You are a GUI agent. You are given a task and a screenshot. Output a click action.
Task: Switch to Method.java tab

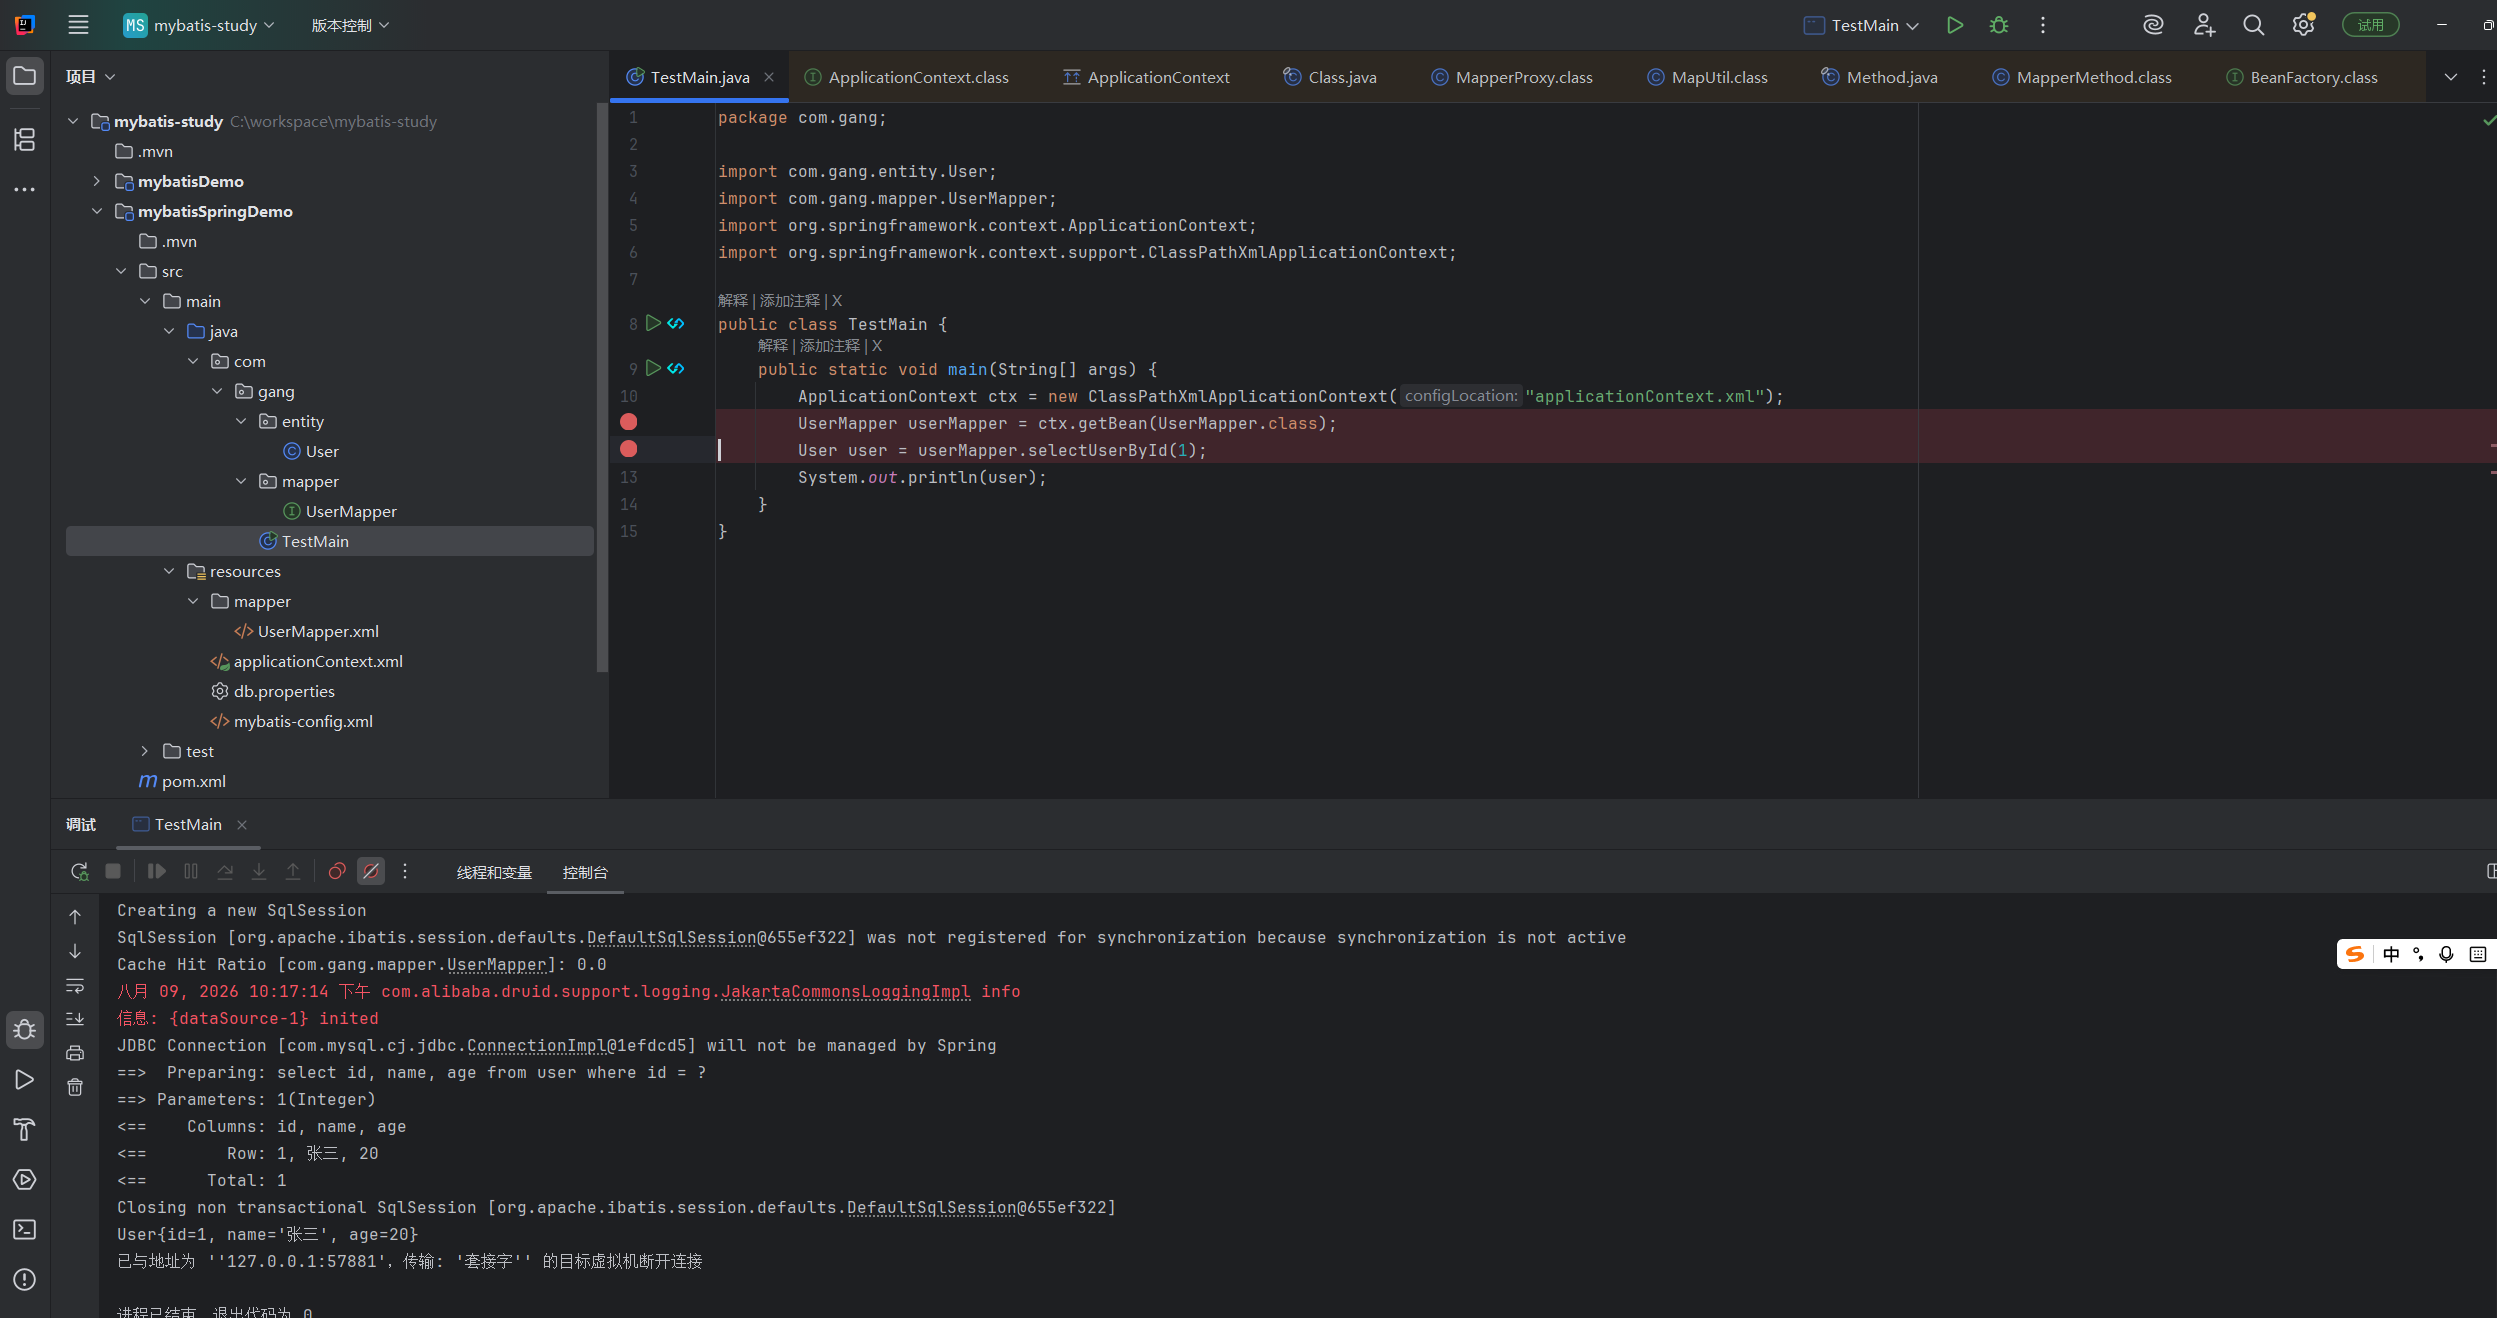[x=1880, y=77]
